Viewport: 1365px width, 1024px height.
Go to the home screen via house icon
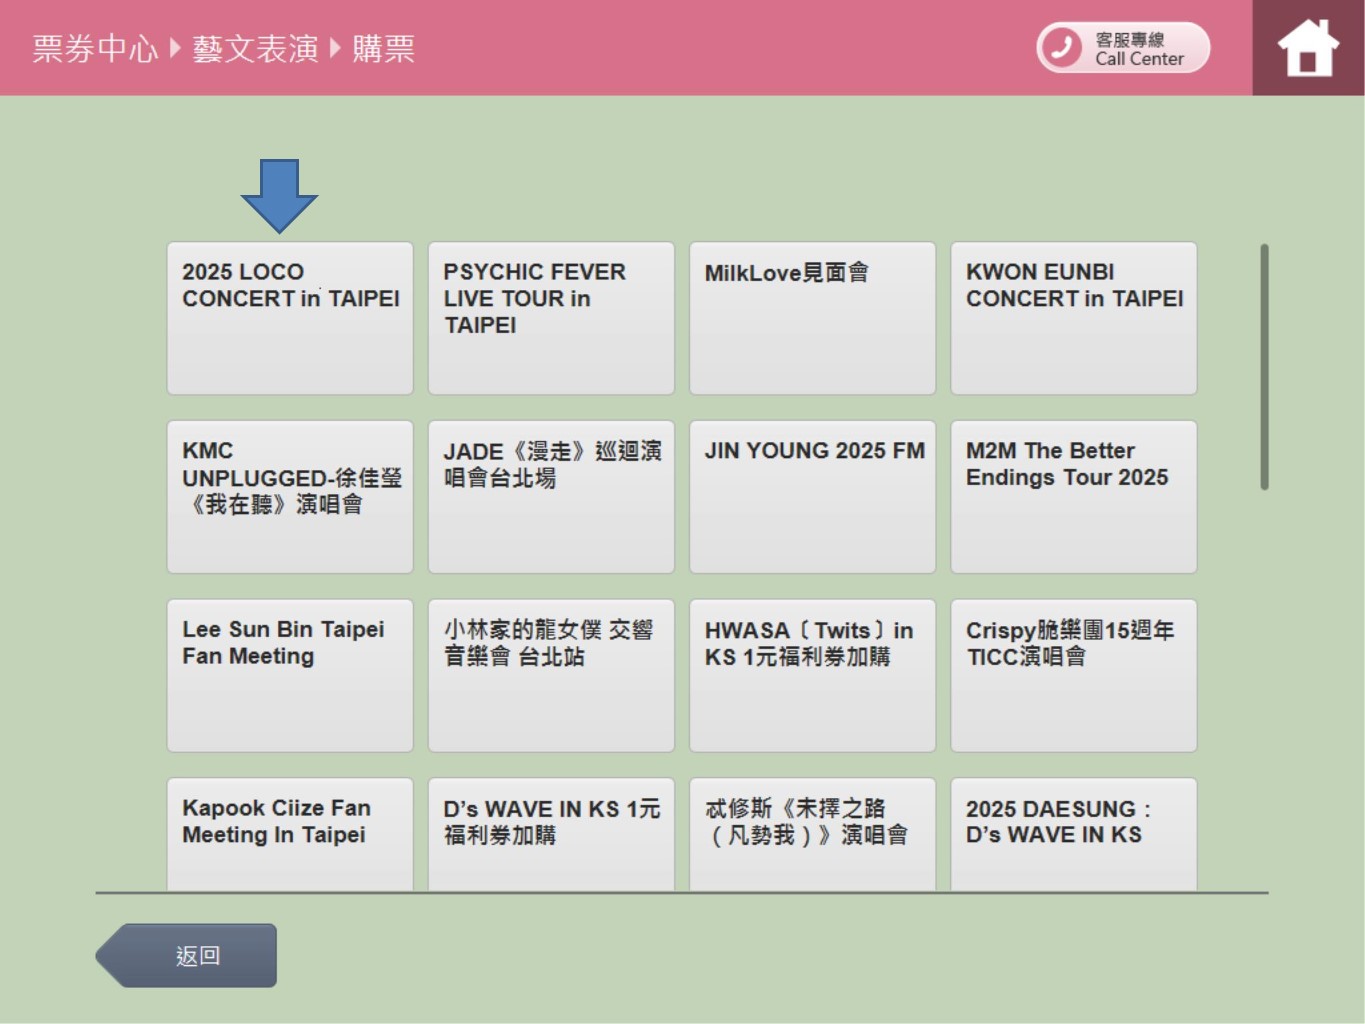tap(1307, 48)
